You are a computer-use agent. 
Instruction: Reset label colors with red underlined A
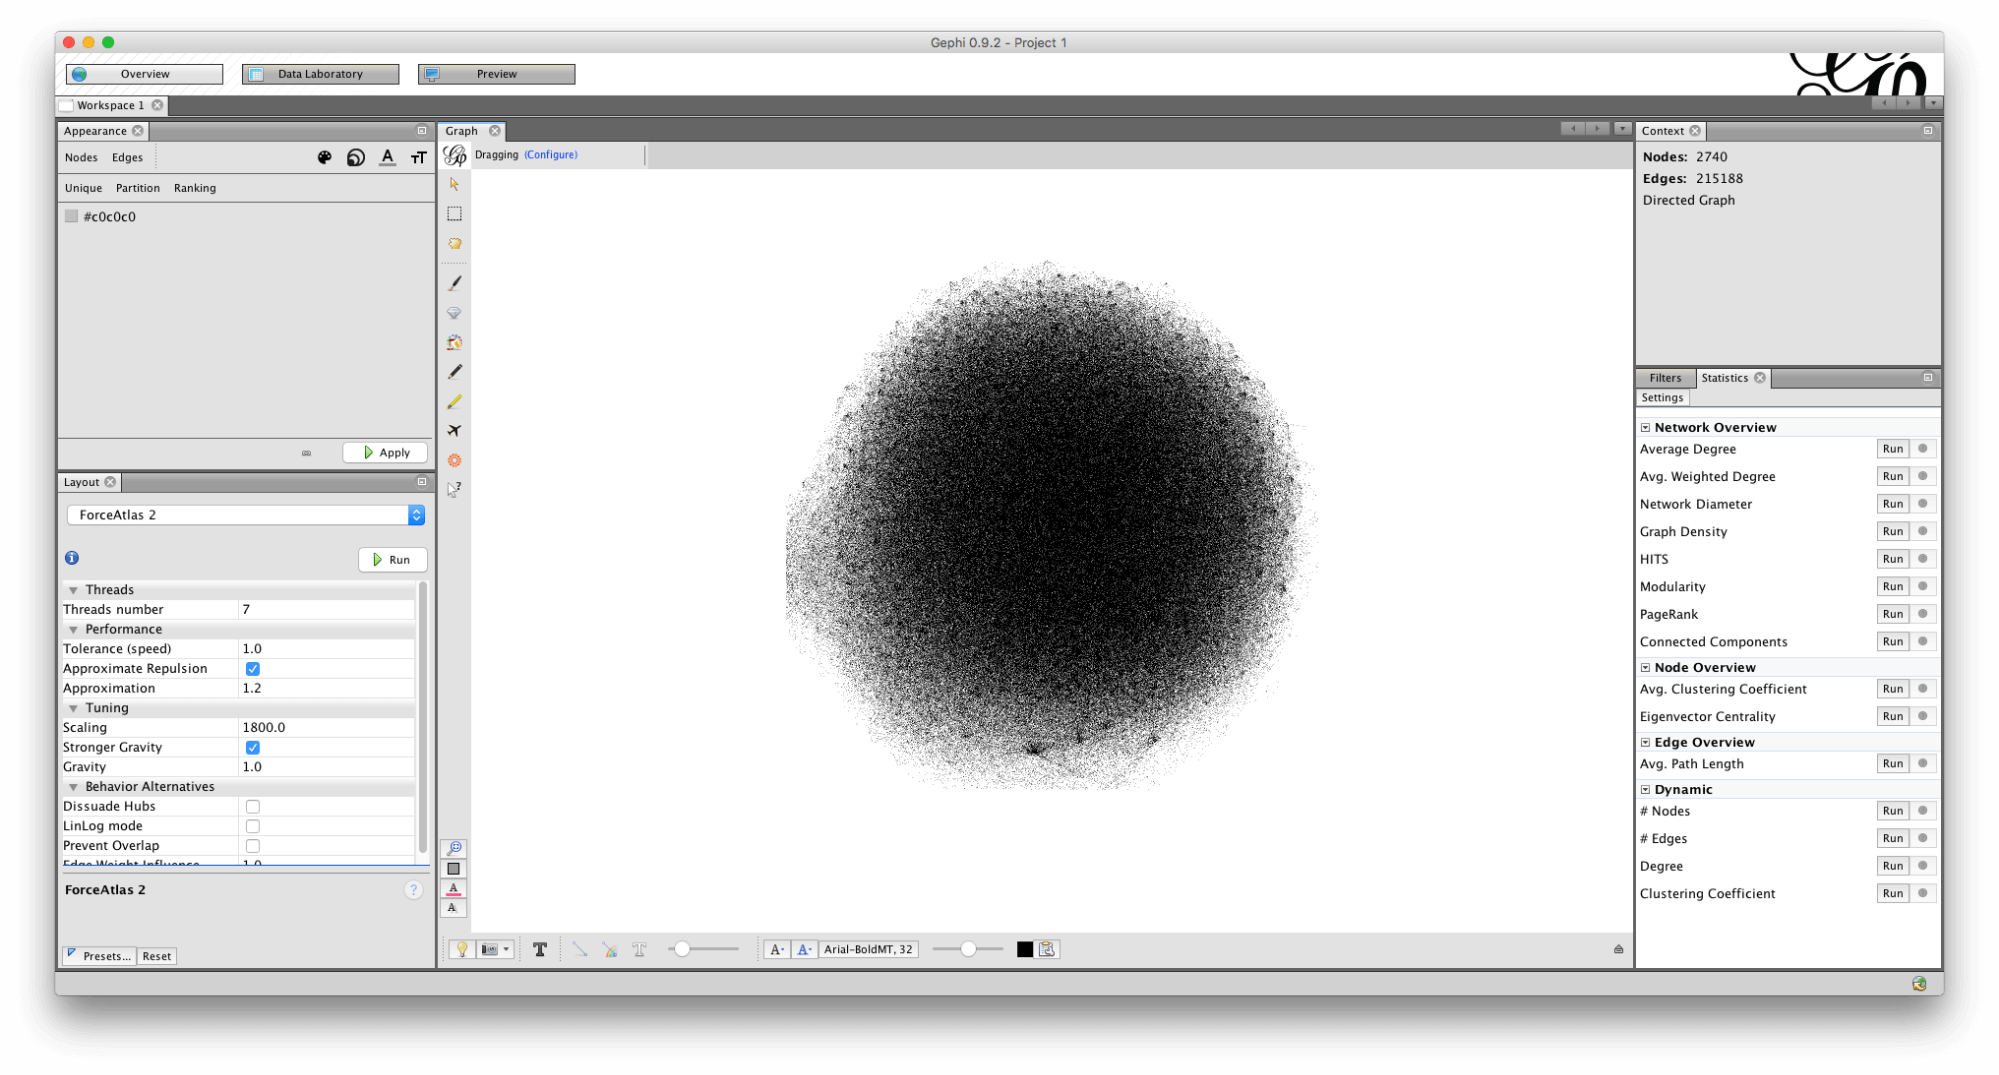pos(454,888)
